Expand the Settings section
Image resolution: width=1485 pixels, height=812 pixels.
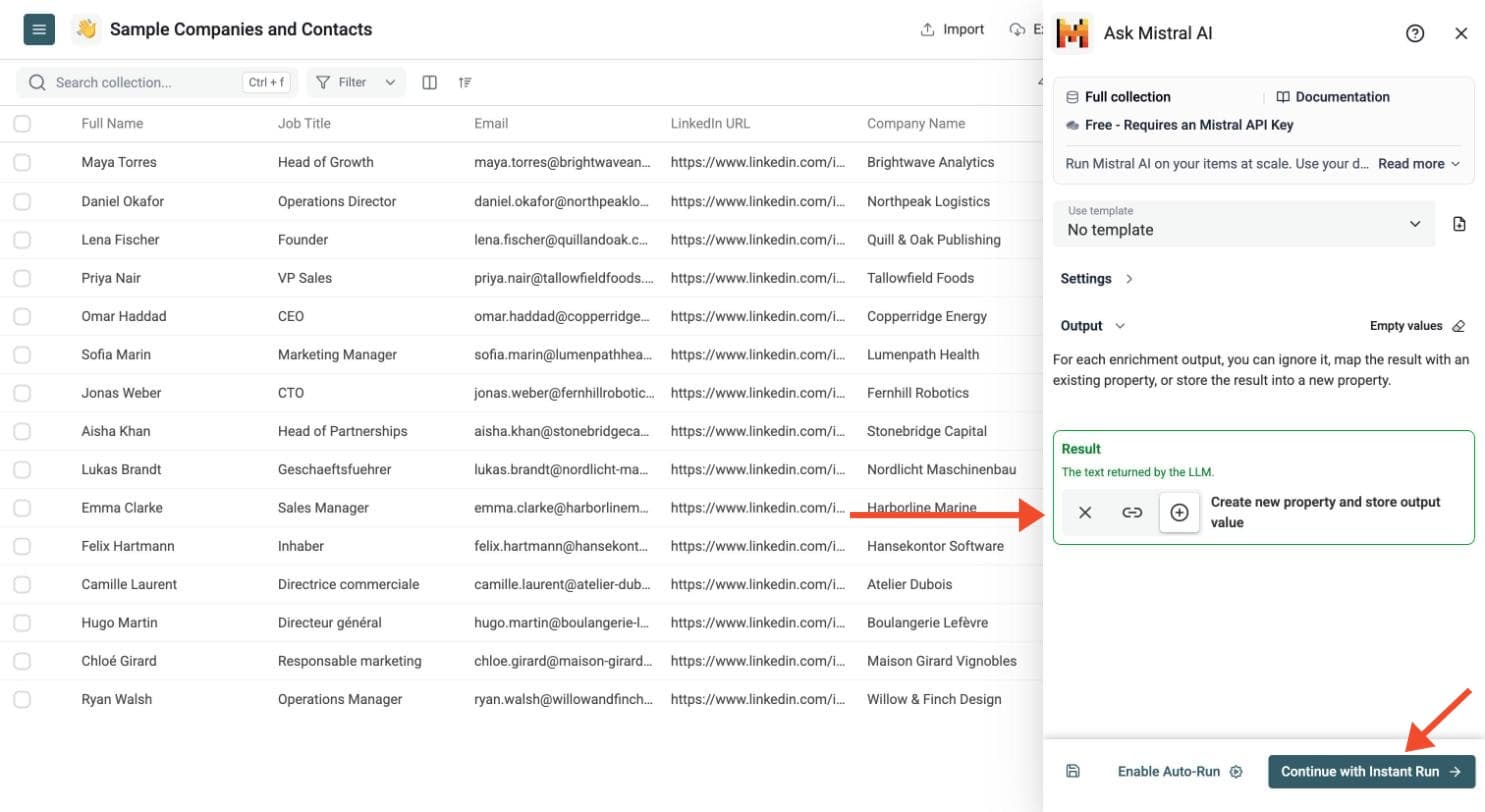pyautogui.click(x=1097, y=279)
